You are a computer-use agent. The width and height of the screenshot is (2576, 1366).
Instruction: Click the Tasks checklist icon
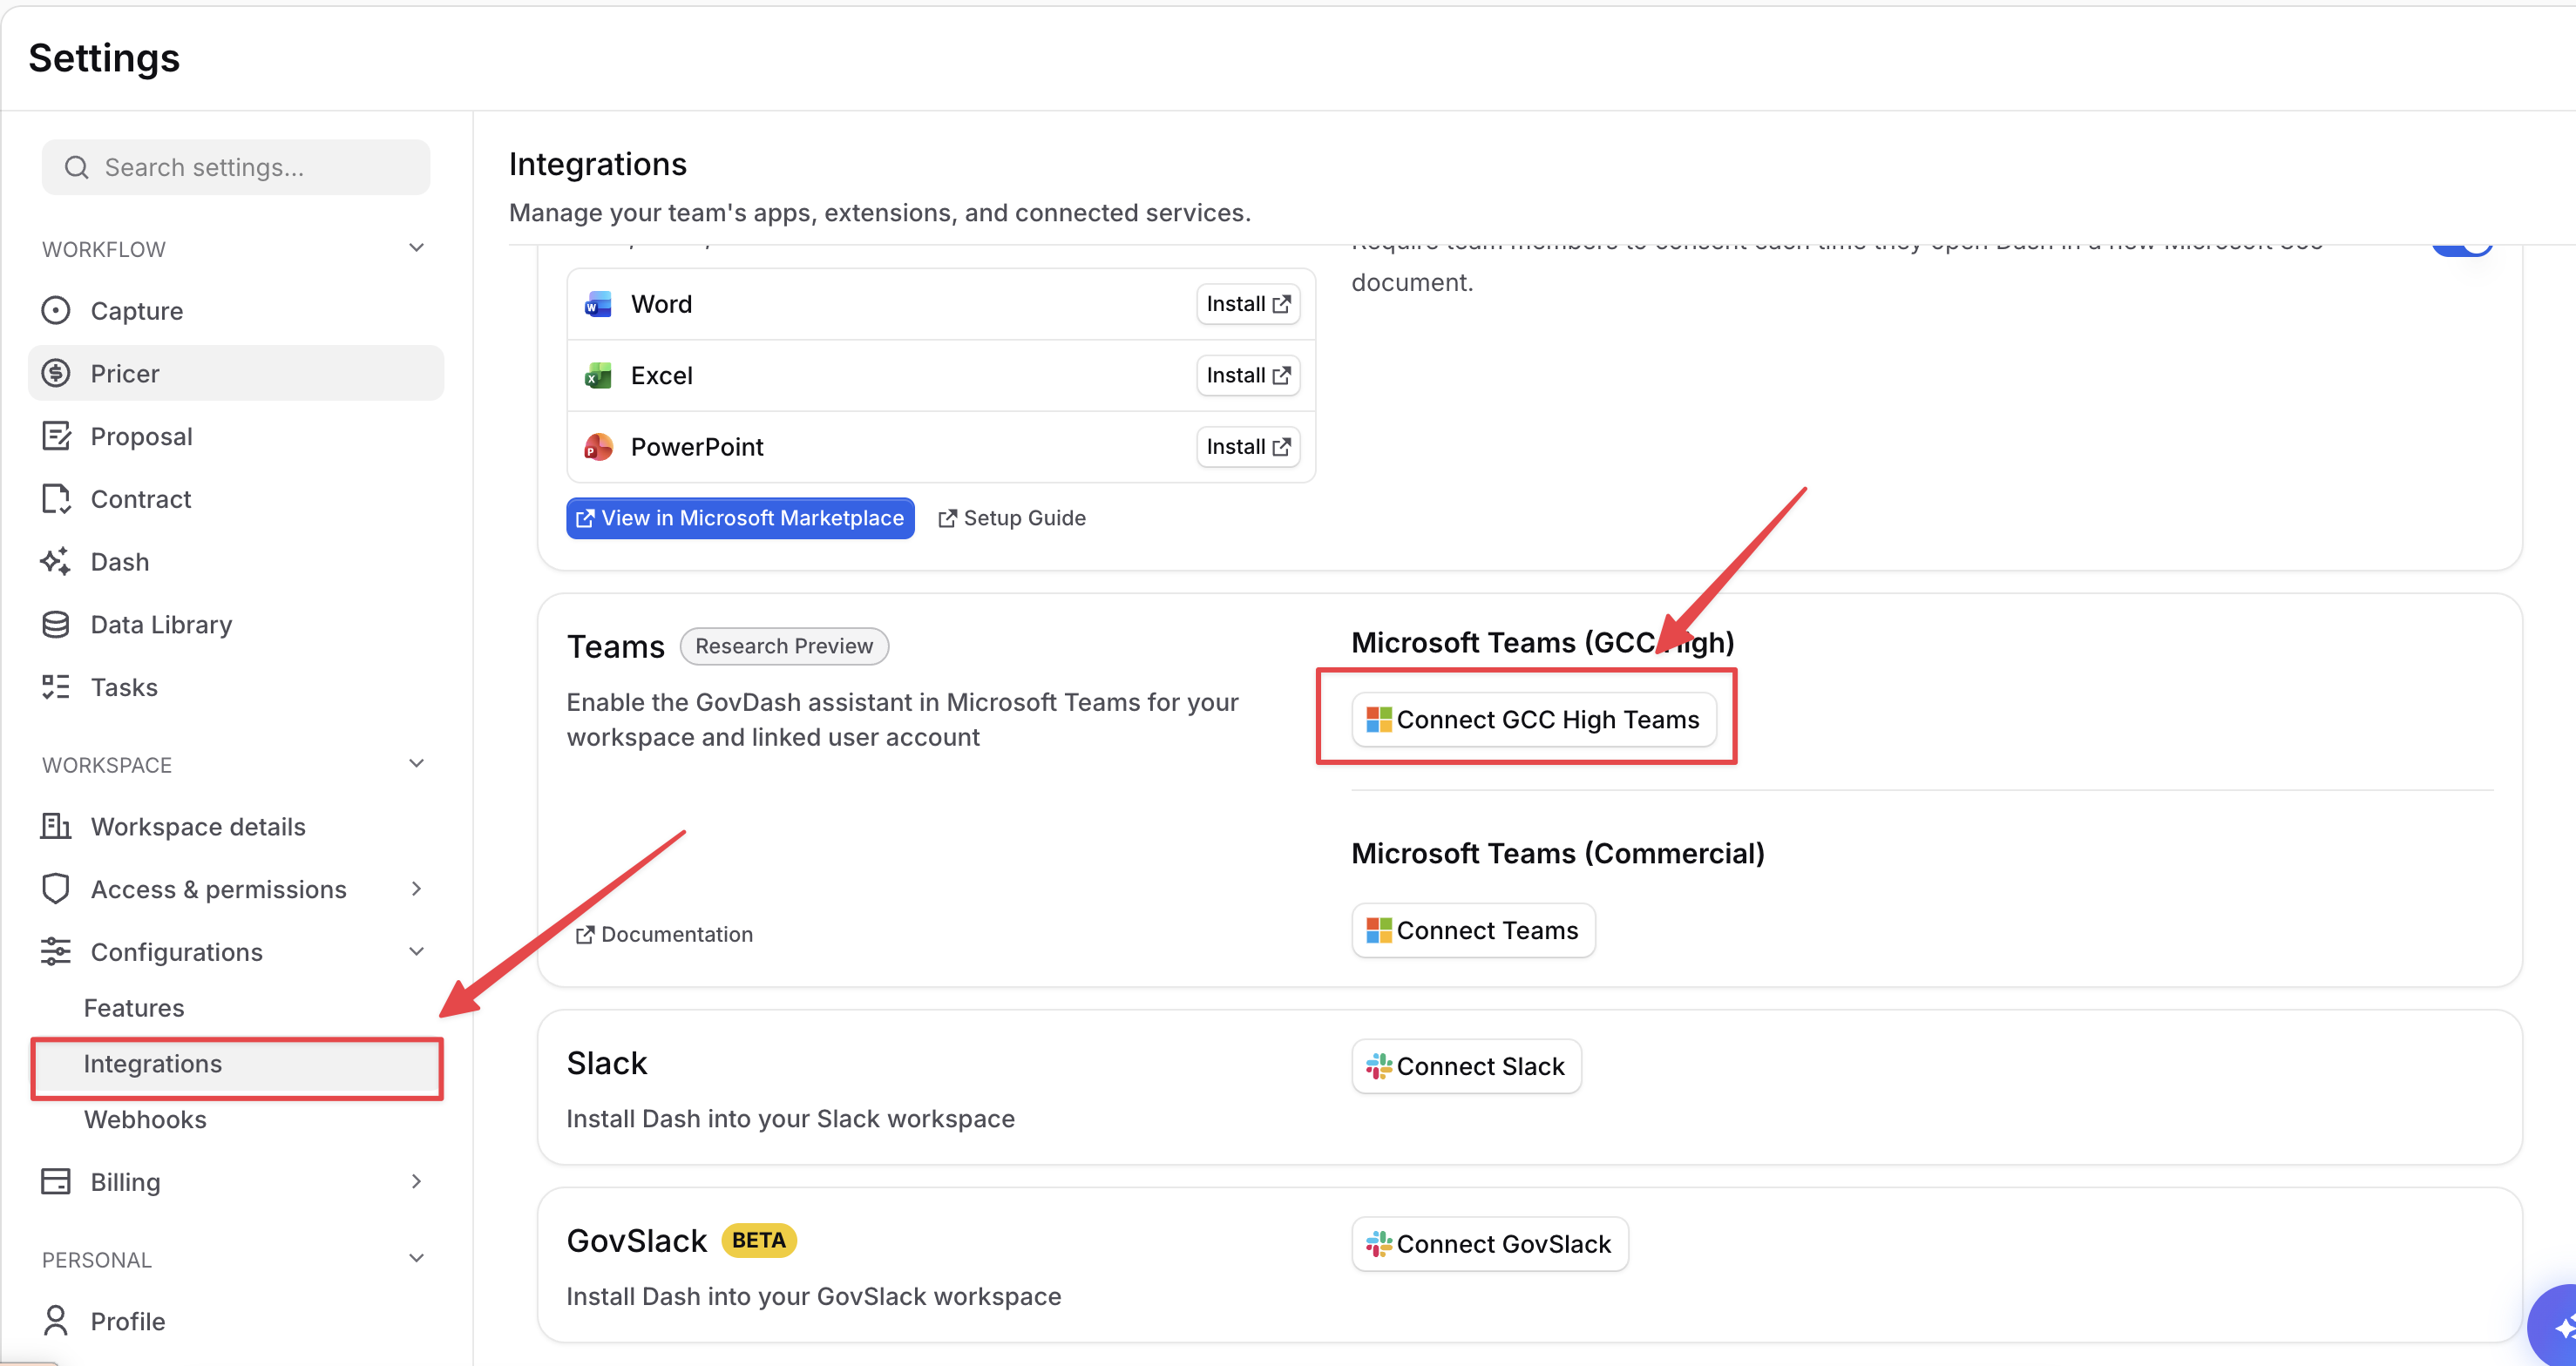click(56, 687)
